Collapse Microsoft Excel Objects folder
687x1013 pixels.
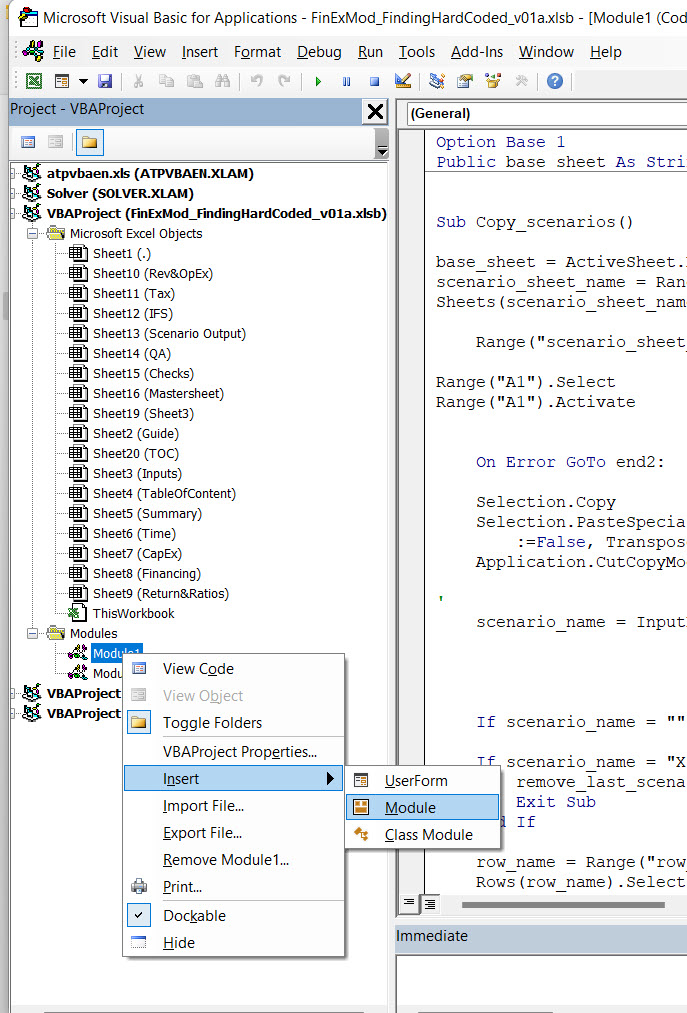(x=32, y=233)
